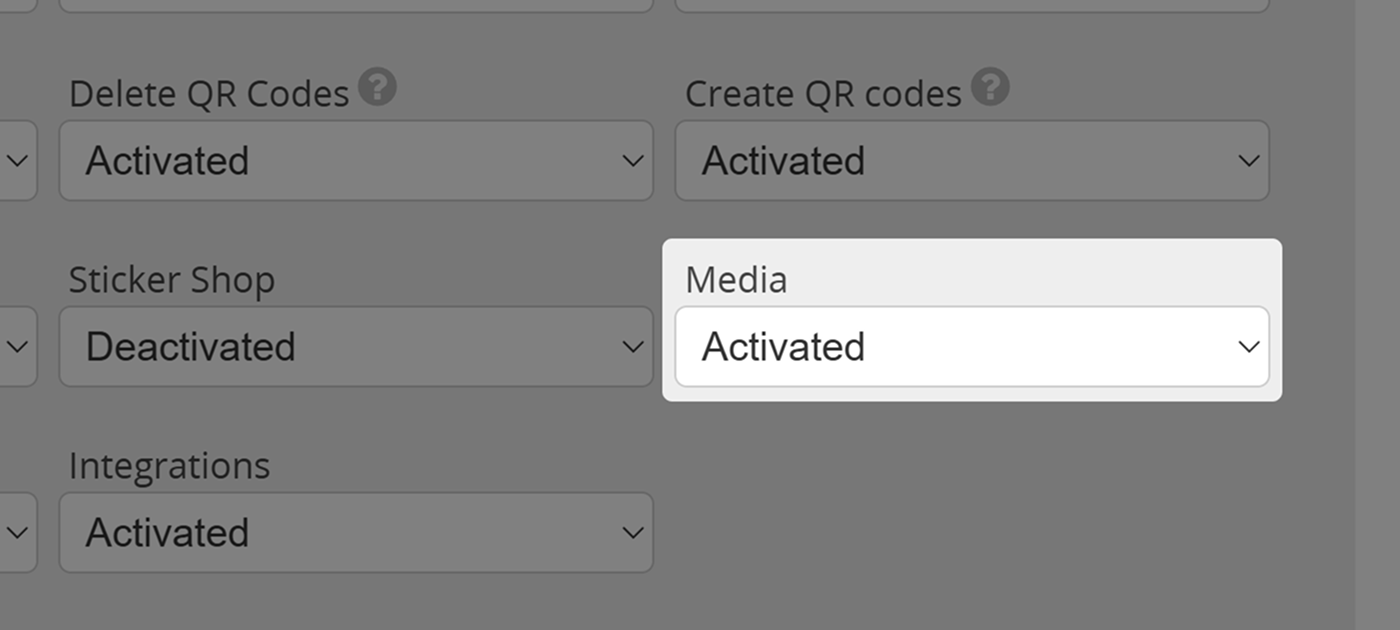Expand the Delete QR Codes selector
Image resolution: width=1400 pixels, height=630 pixels.
[357, 160]
